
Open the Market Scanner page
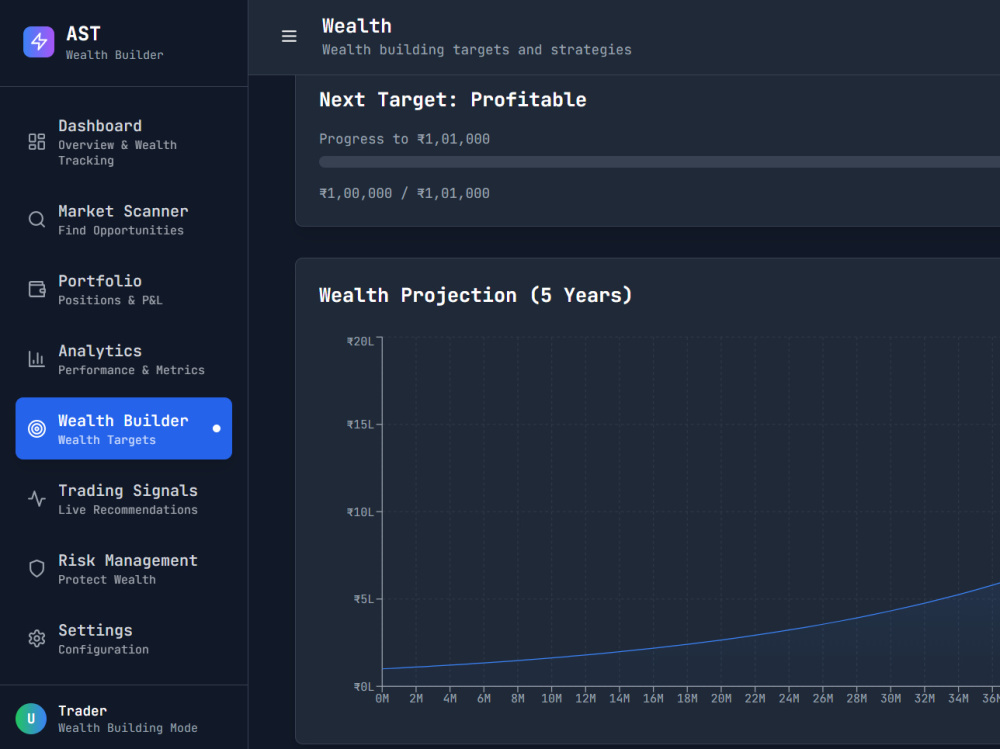[x=124, y=219]
